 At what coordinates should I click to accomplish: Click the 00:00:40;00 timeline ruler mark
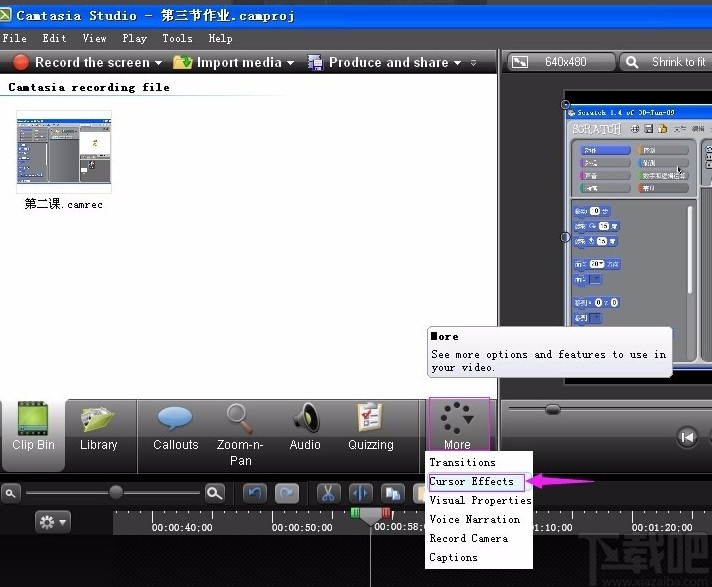click(182, 528)
